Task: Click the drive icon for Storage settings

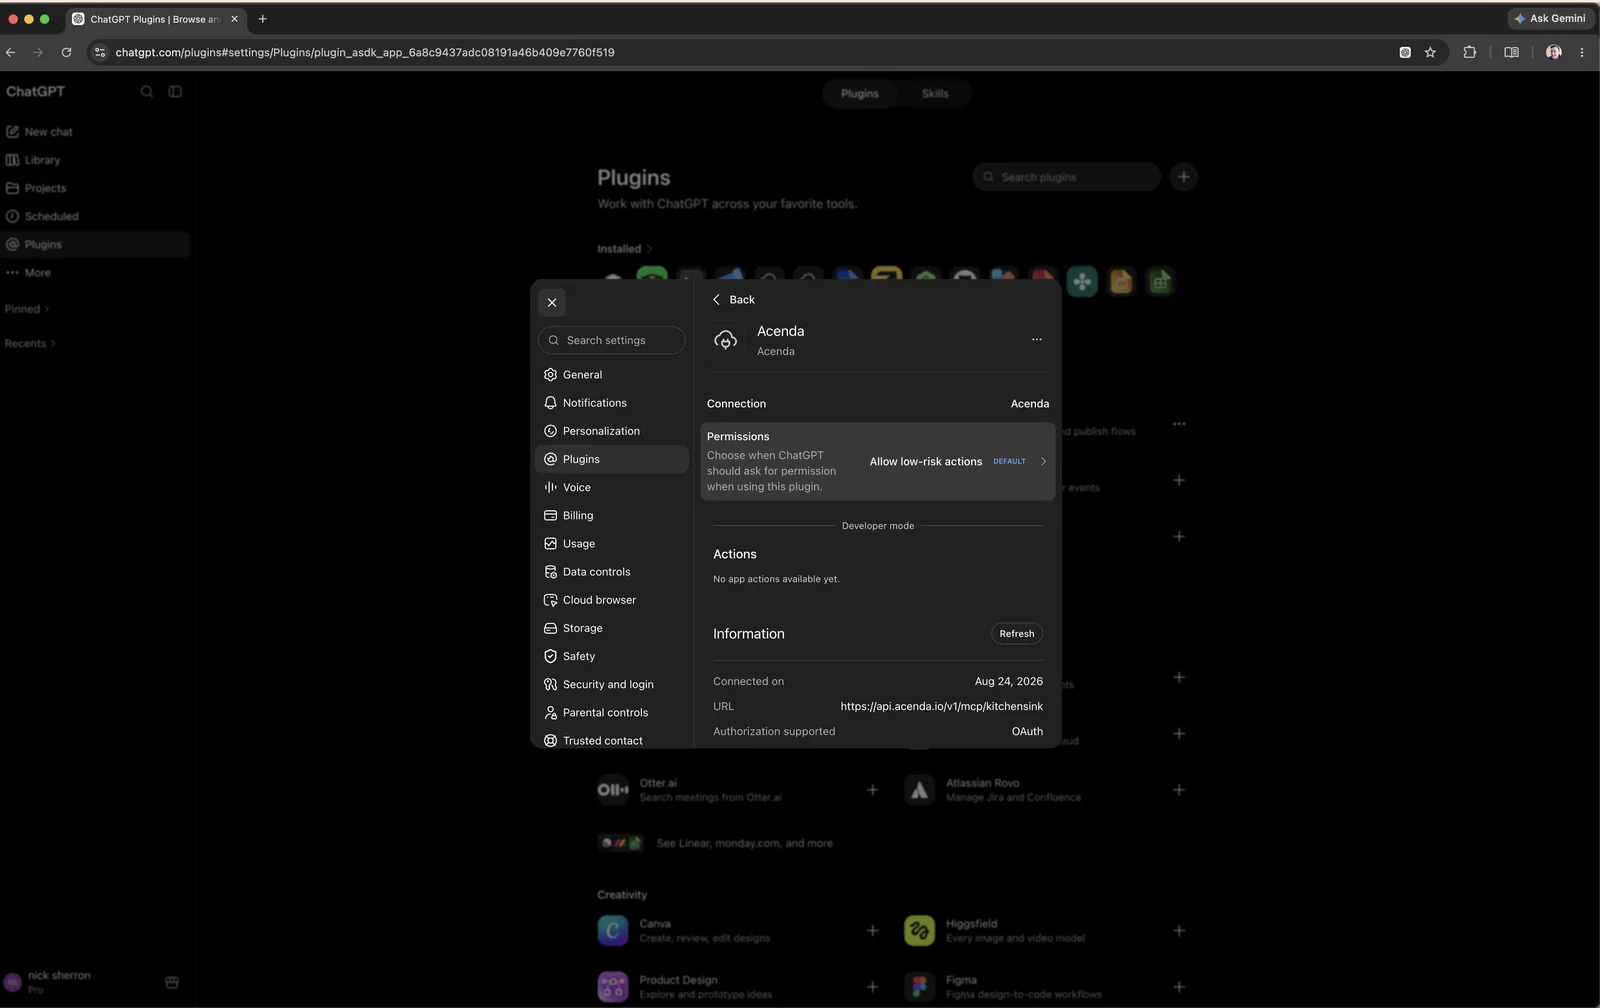Action: pos(550,628)
